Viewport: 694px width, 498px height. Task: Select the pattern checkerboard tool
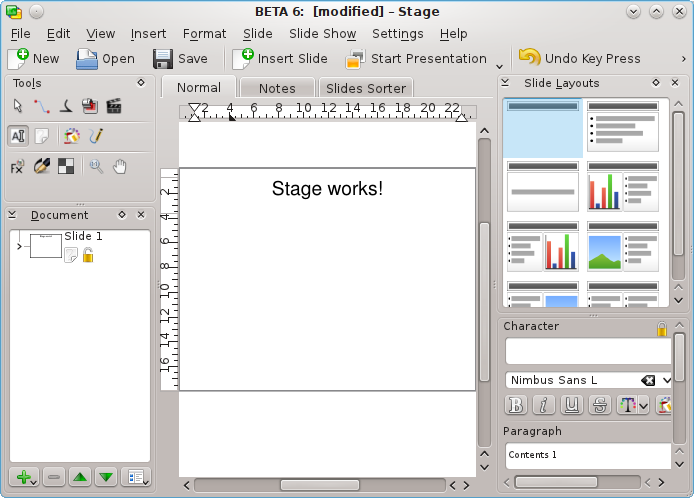tap(65, 166)
